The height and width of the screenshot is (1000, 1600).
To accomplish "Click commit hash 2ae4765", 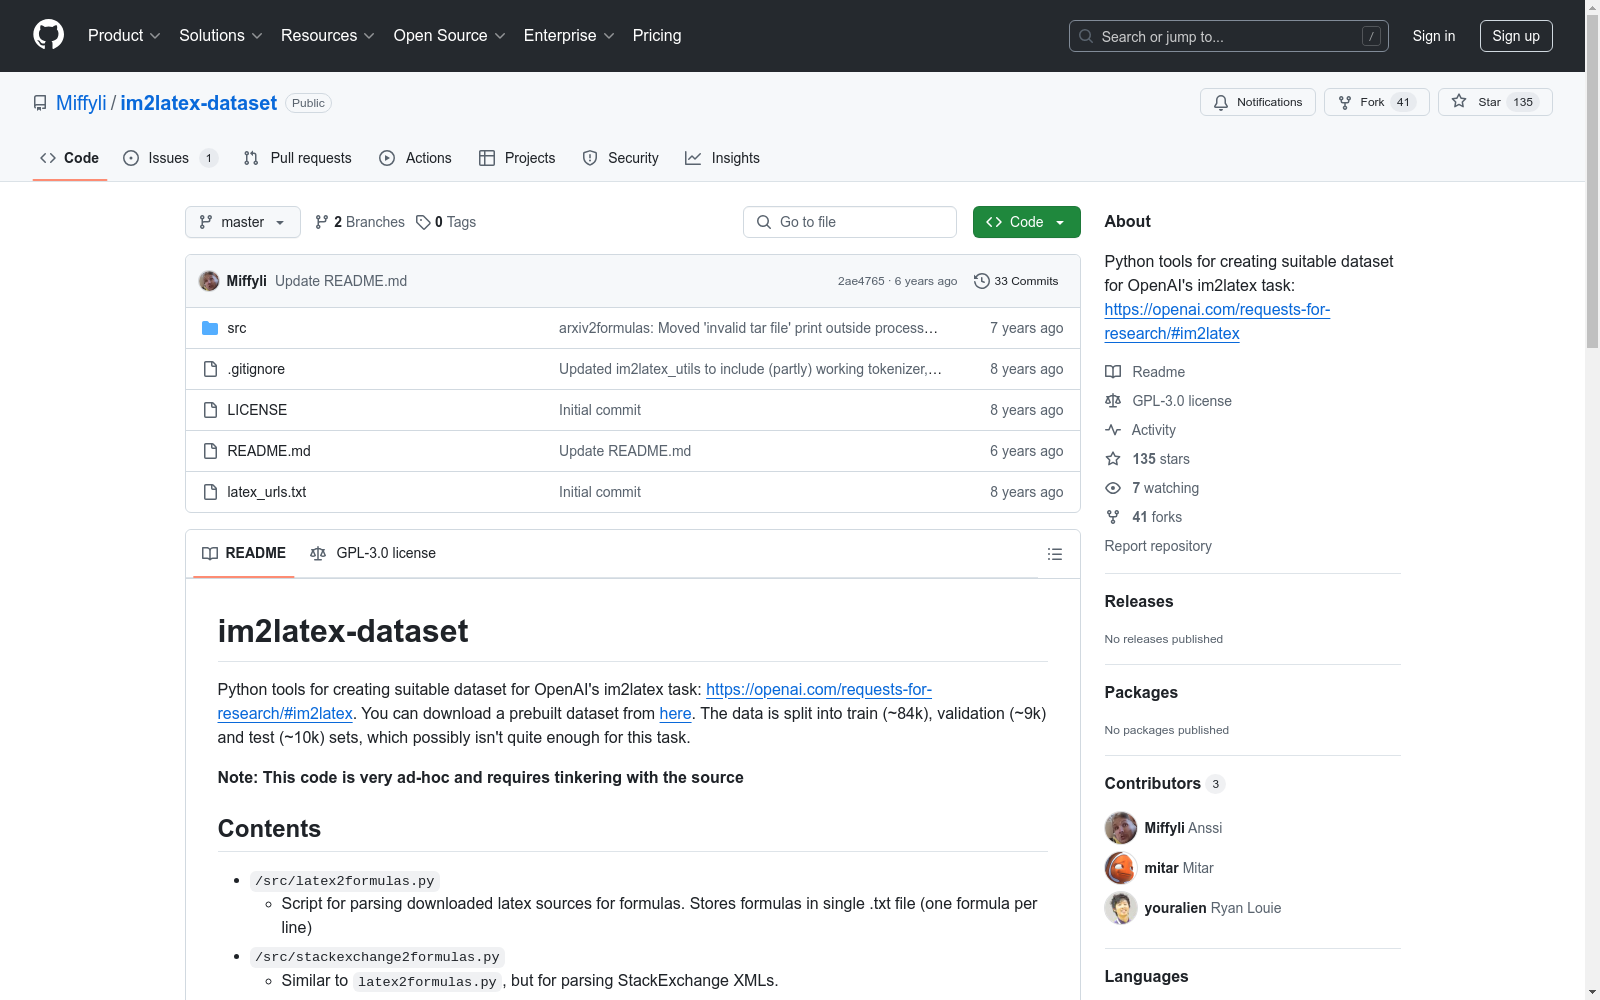I will point(861,281).
